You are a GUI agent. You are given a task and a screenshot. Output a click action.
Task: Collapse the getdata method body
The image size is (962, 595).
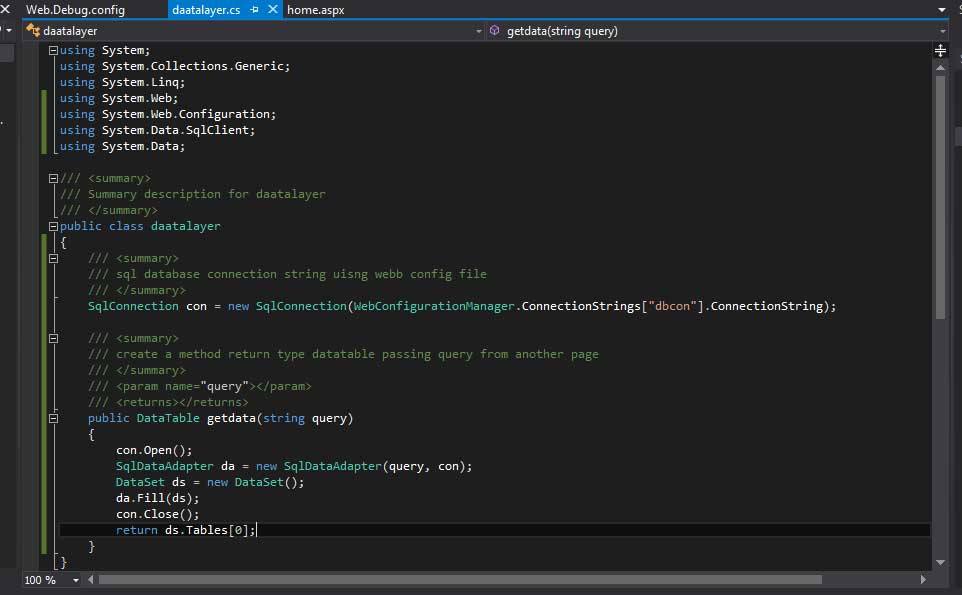[x=53, y=418]
